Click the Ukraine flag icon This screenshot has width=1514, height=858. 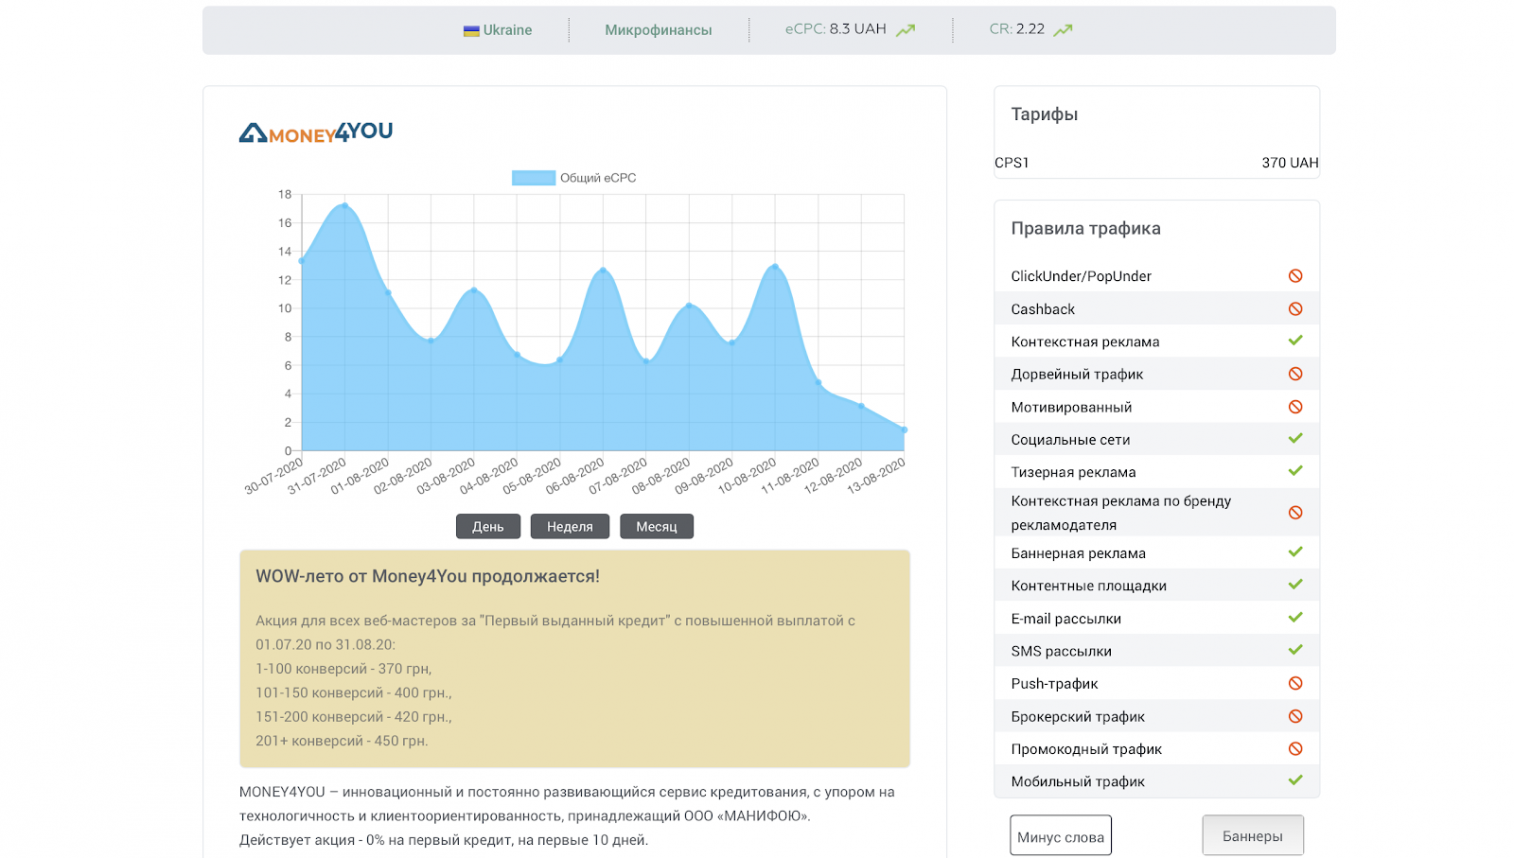(x=471, y=31)
